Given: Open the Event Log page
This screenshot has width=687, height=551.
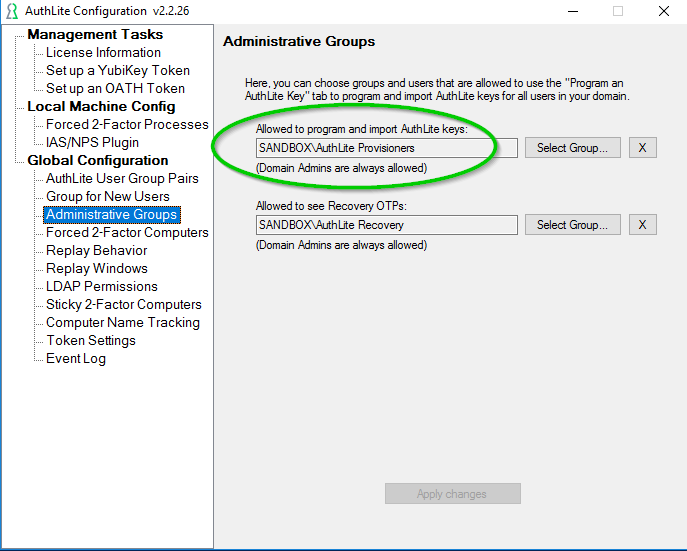Looking at the screenshot, I should click(76, 358).
